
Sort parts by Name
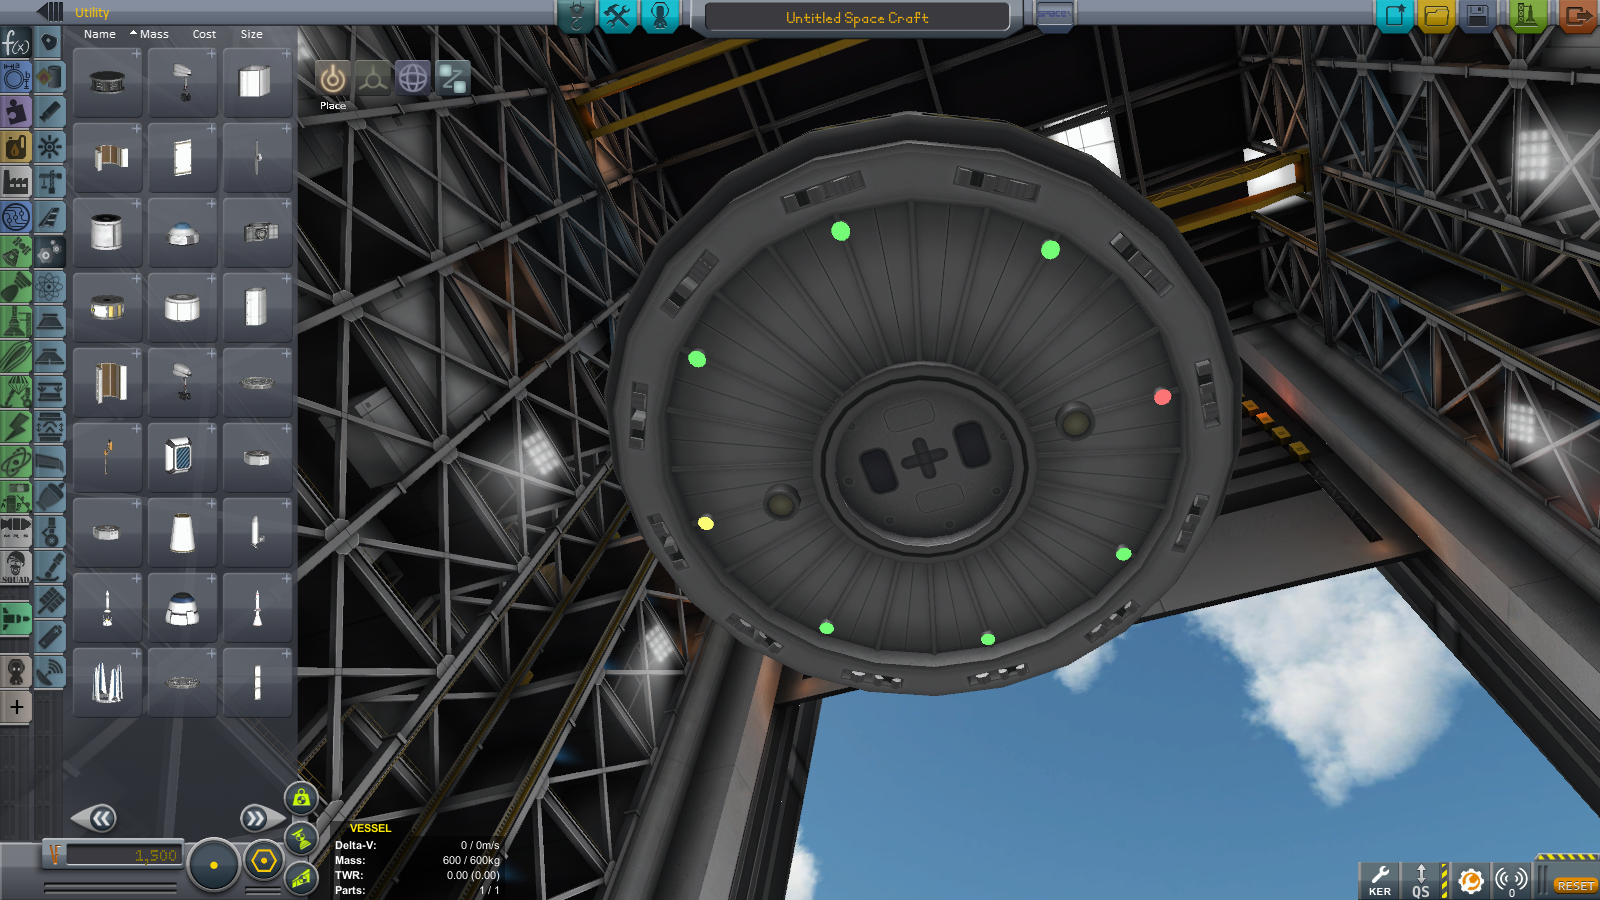100,34
